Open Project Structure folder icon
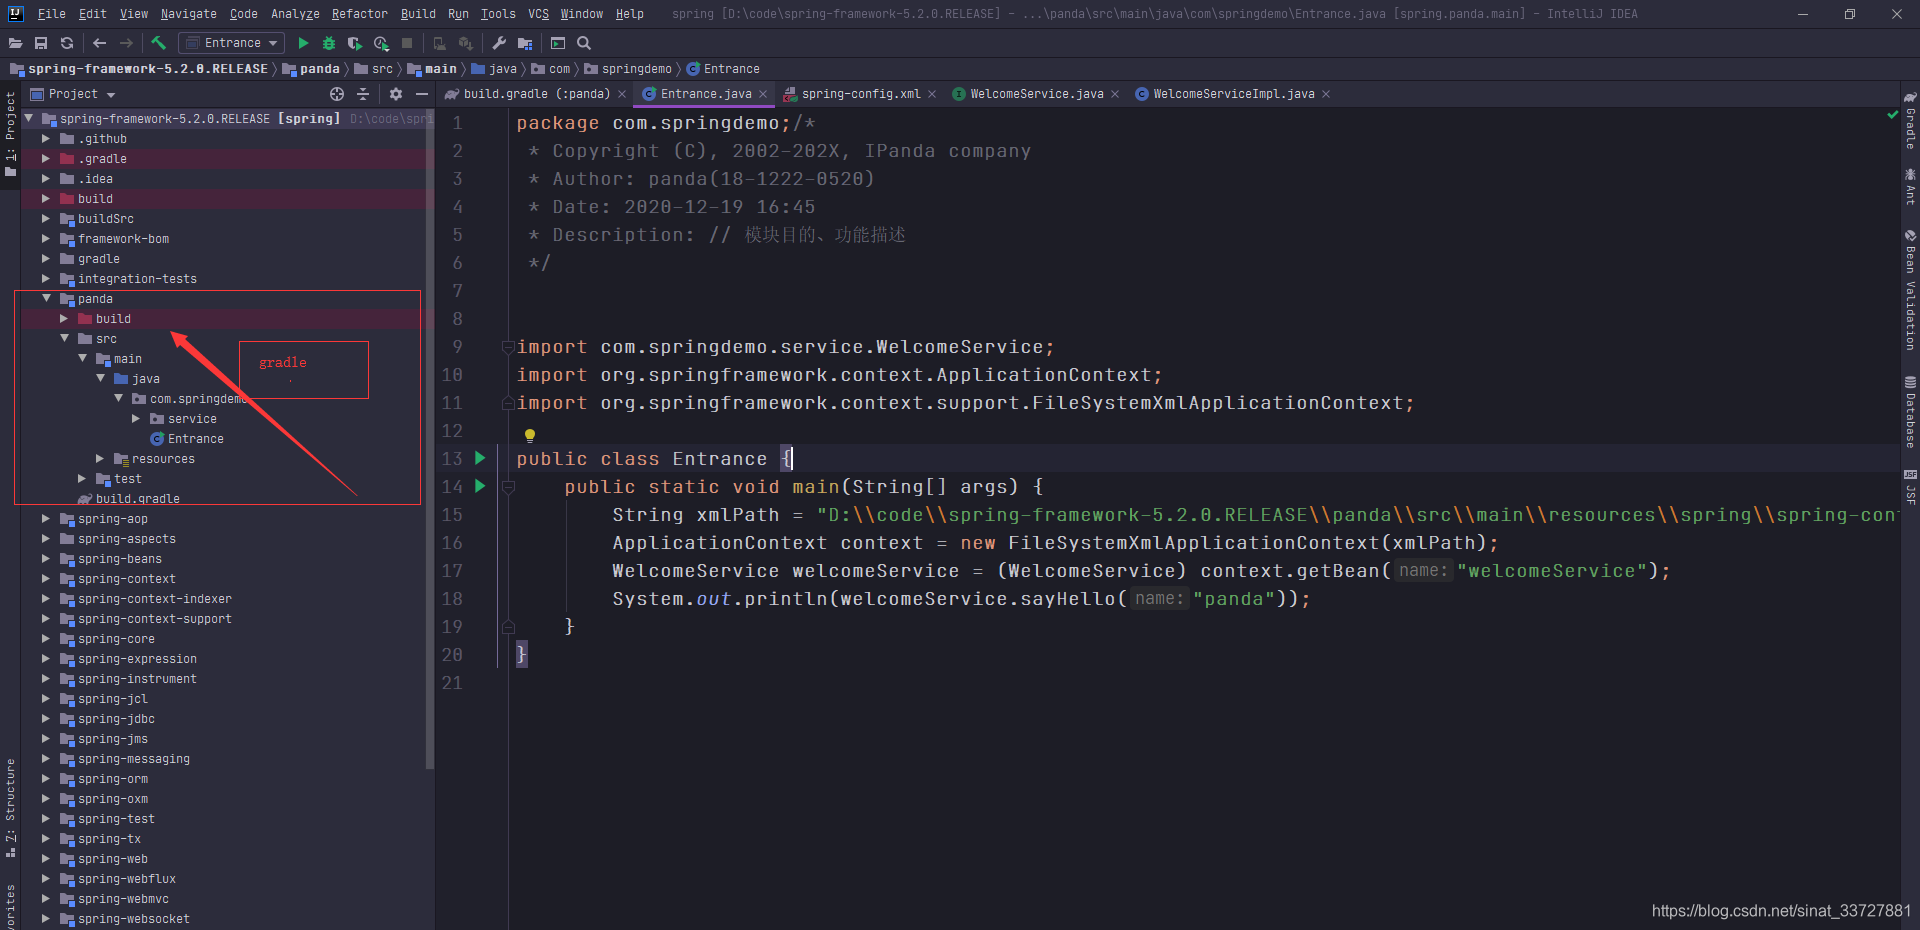The width and height of the screenshot is (1920, 930). [x=525, y=43]
